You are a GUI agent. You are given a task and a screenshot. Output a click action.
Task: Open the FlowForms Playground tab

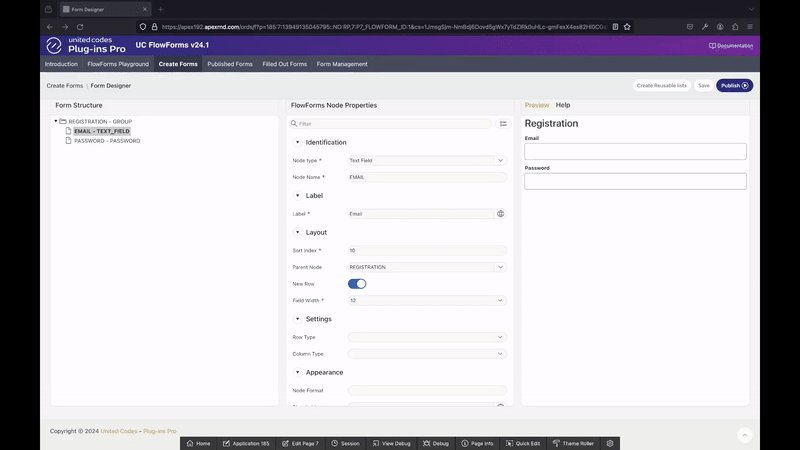pyautogui.click(x=118, y=64)
